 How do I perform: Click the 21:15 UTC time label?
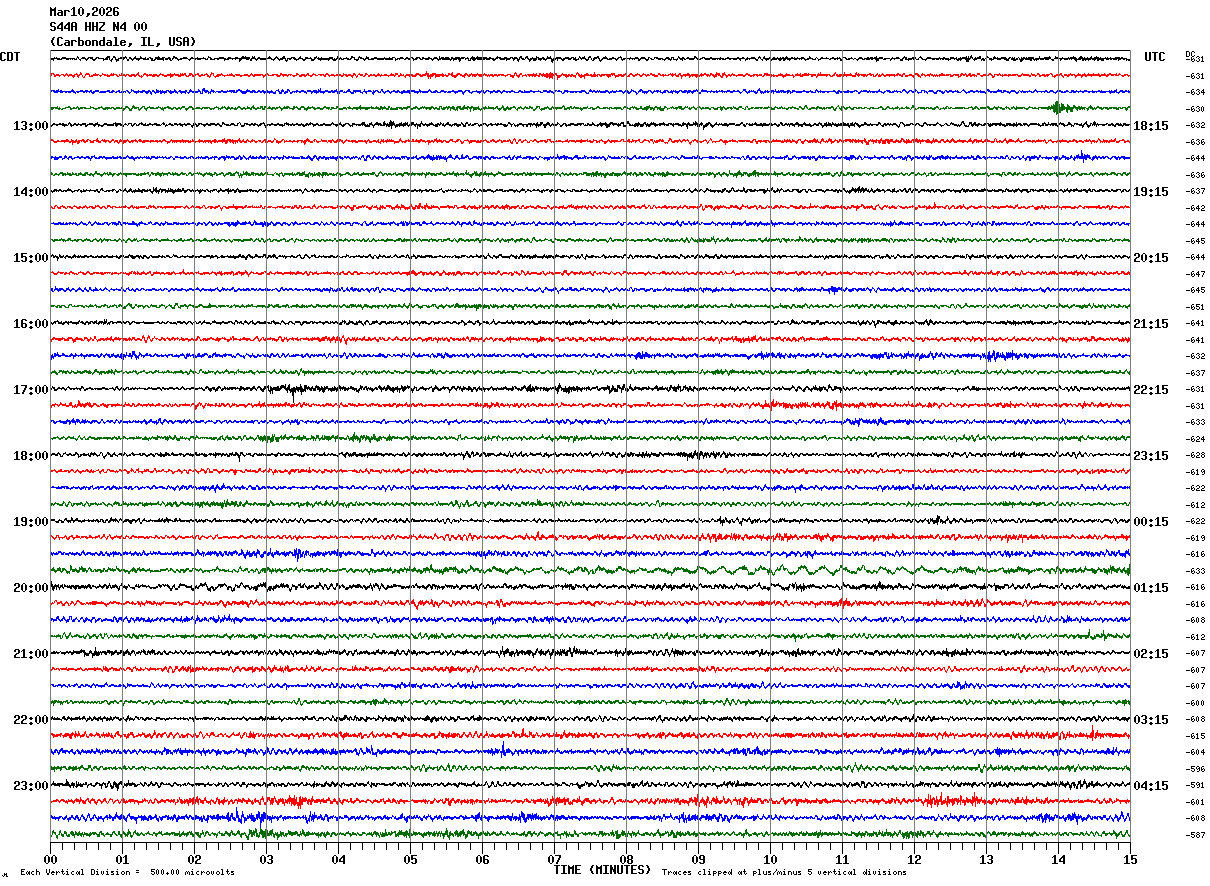[x=1151, y=324]
